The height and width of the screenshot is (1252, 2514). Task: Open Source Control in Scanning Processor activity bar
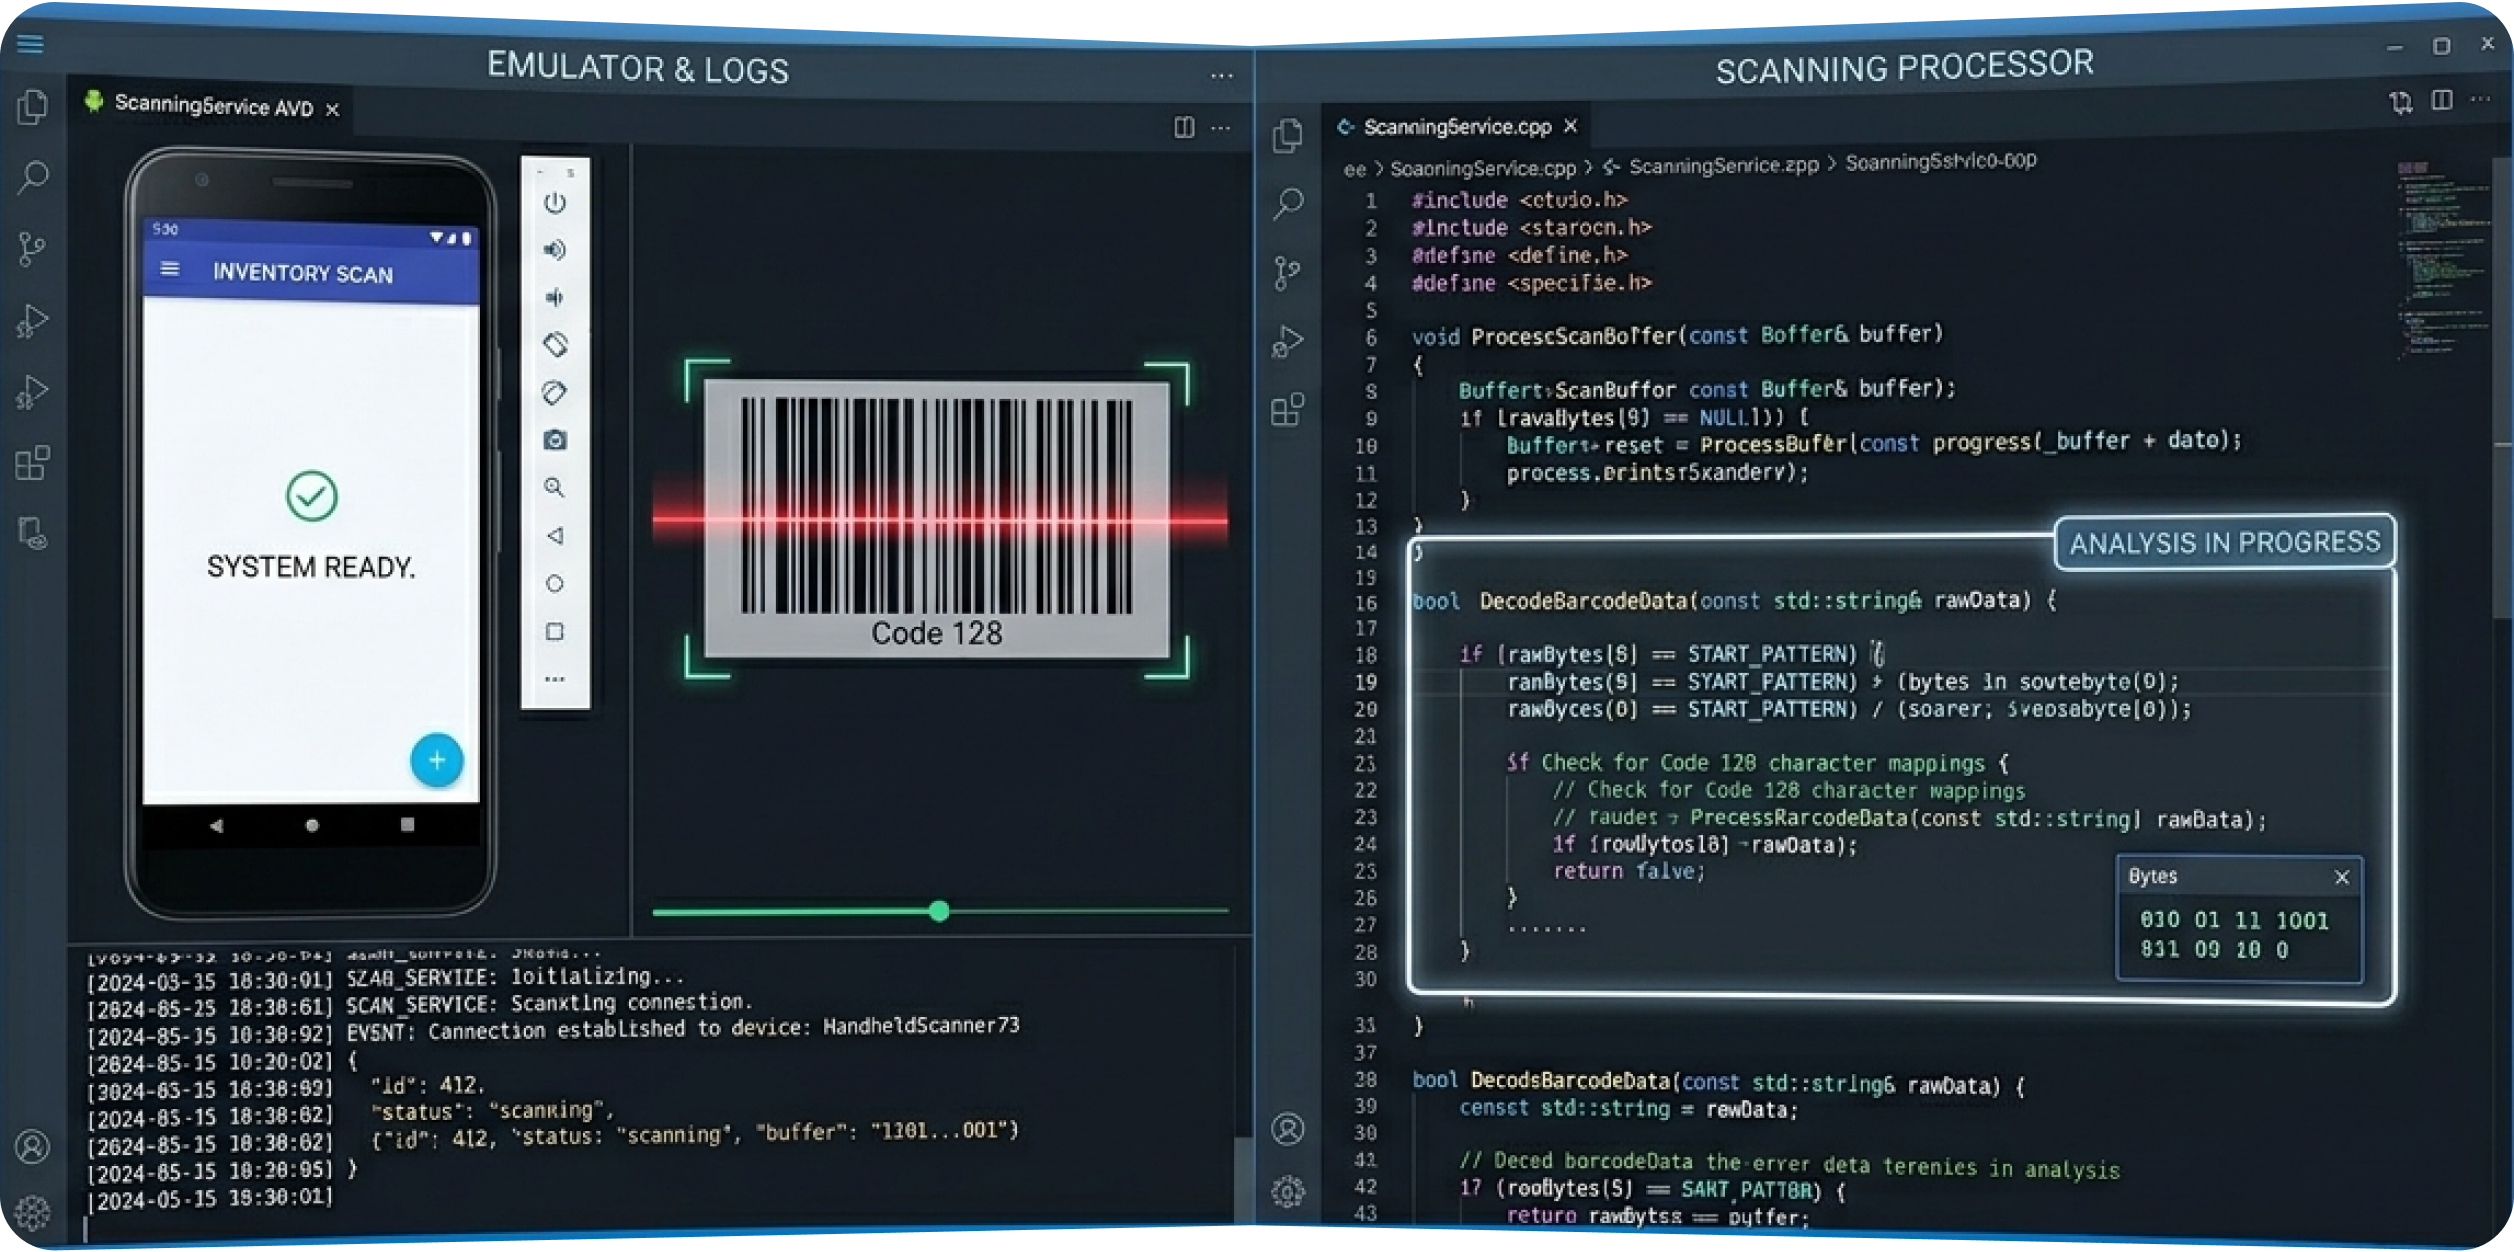point(1288,273)
